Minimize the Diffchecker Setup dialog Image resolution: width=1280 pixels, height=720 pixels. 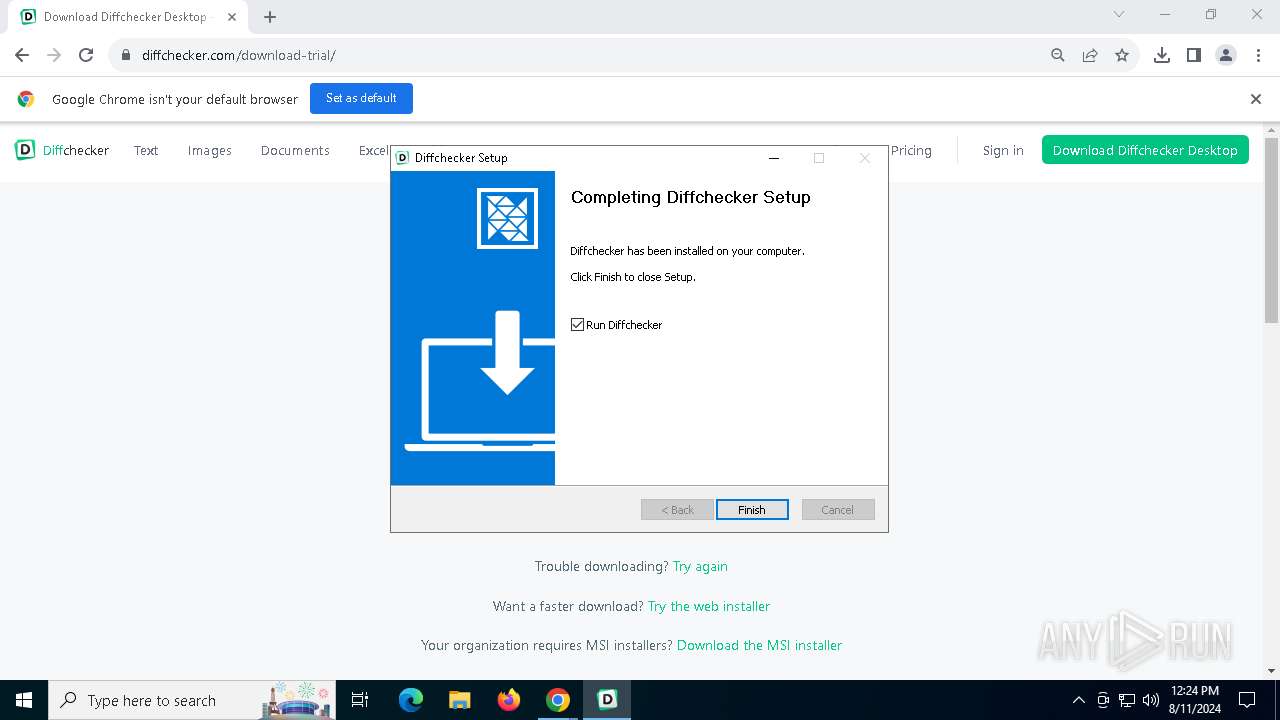773,158
